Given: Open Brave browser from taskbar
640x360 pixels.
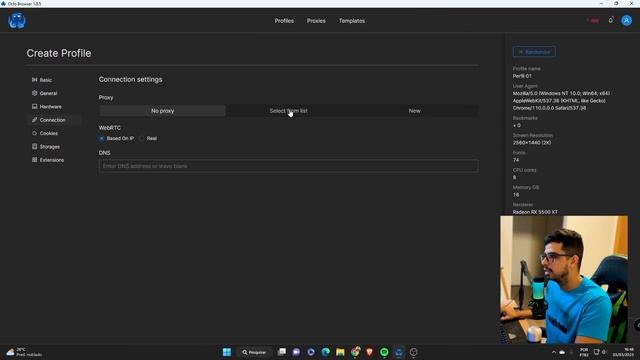Looking at the screenshot, I should pos(369,352).
